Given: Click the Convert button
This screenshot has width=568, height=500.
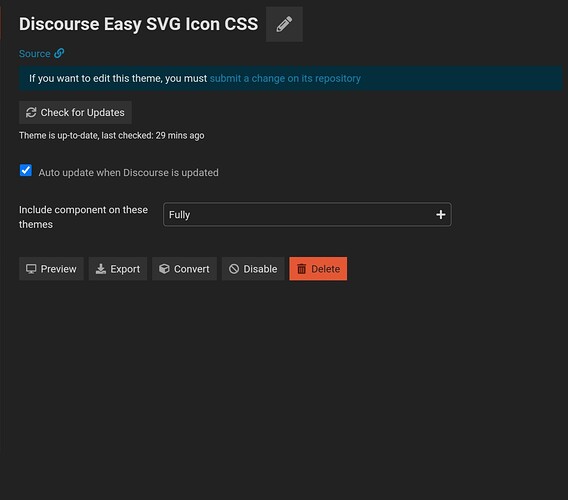Looking at the screenshot, I should 184,269.
